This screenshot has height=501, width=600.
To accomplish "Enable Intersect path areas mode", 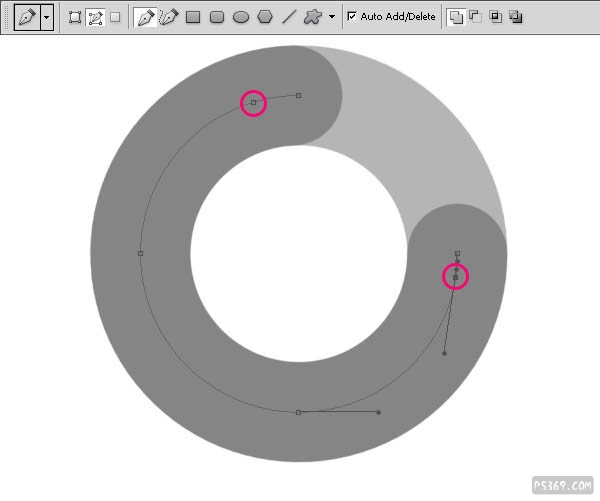I will pos(495,17).
